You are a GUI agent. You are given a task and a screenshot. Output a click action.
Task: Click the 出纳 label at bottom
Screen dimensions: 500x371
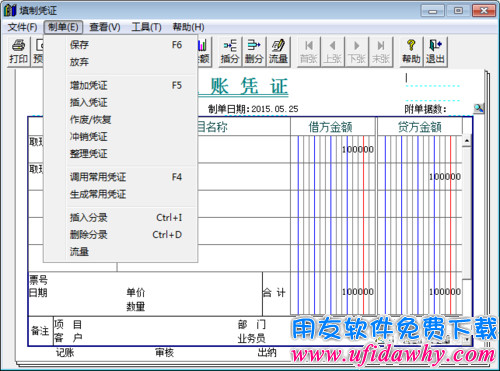267,352
